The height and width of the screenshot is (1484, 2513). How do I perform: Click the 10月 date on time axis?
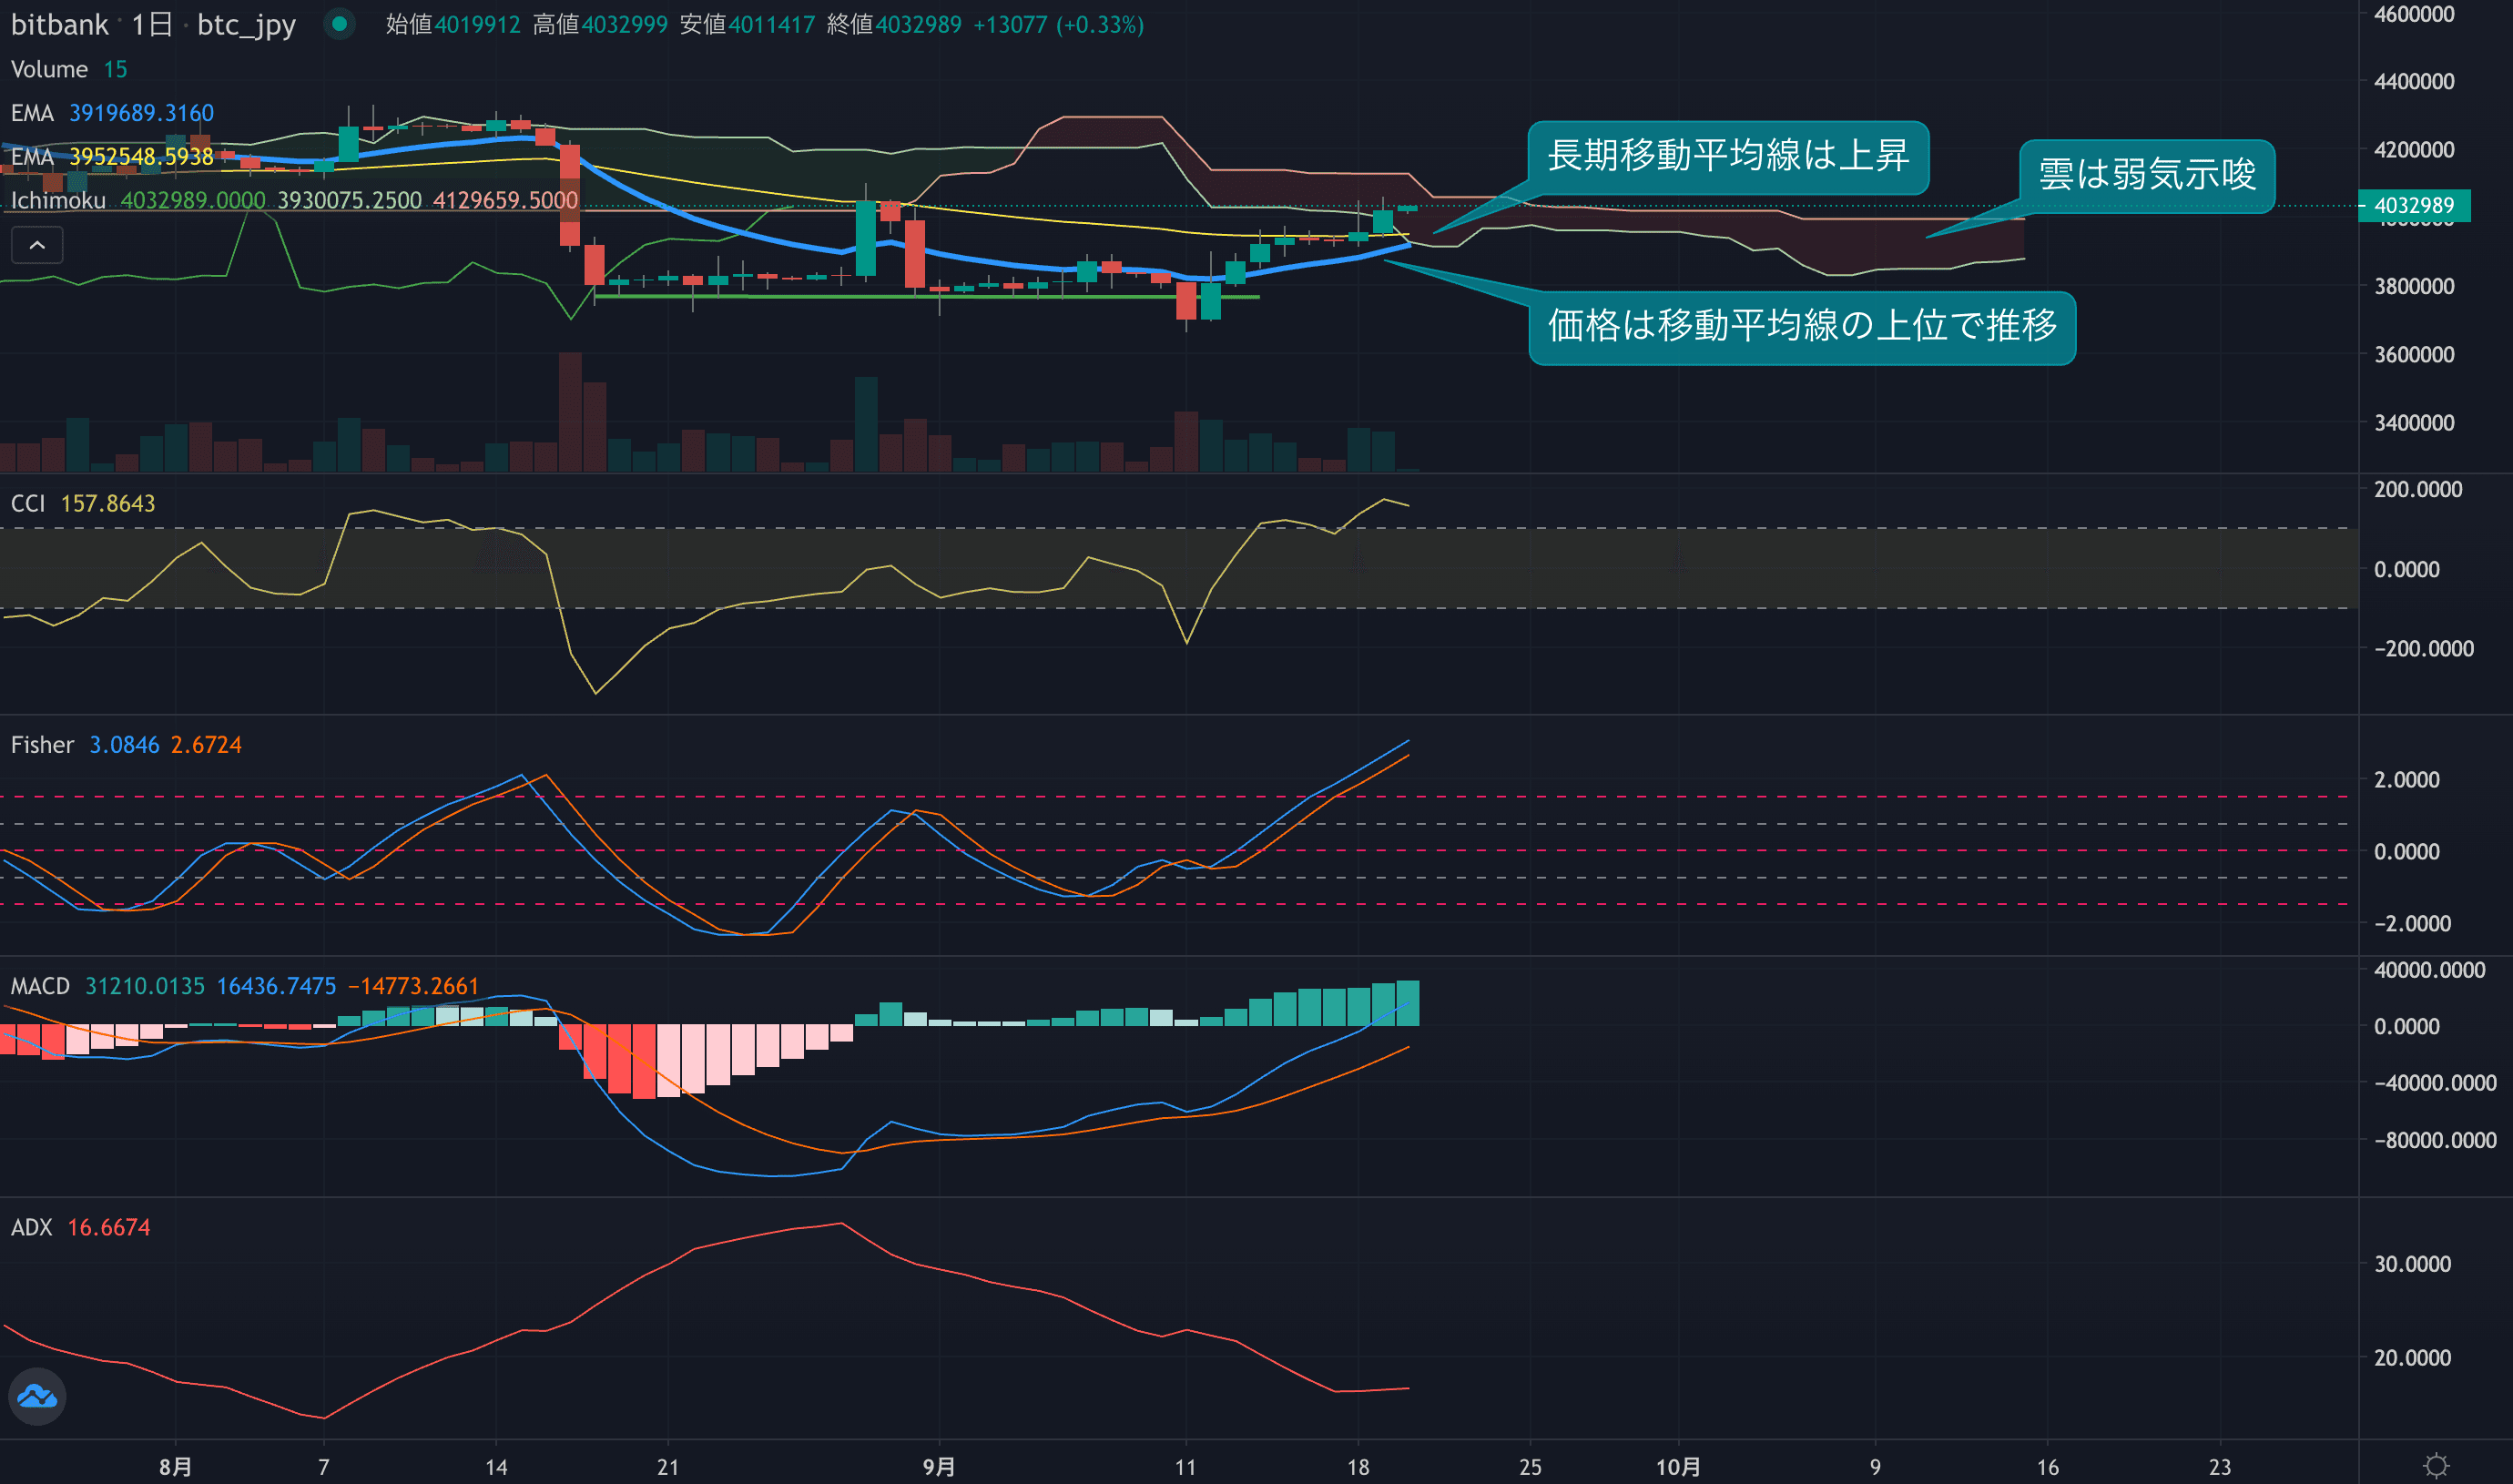coord(1678,1467)
